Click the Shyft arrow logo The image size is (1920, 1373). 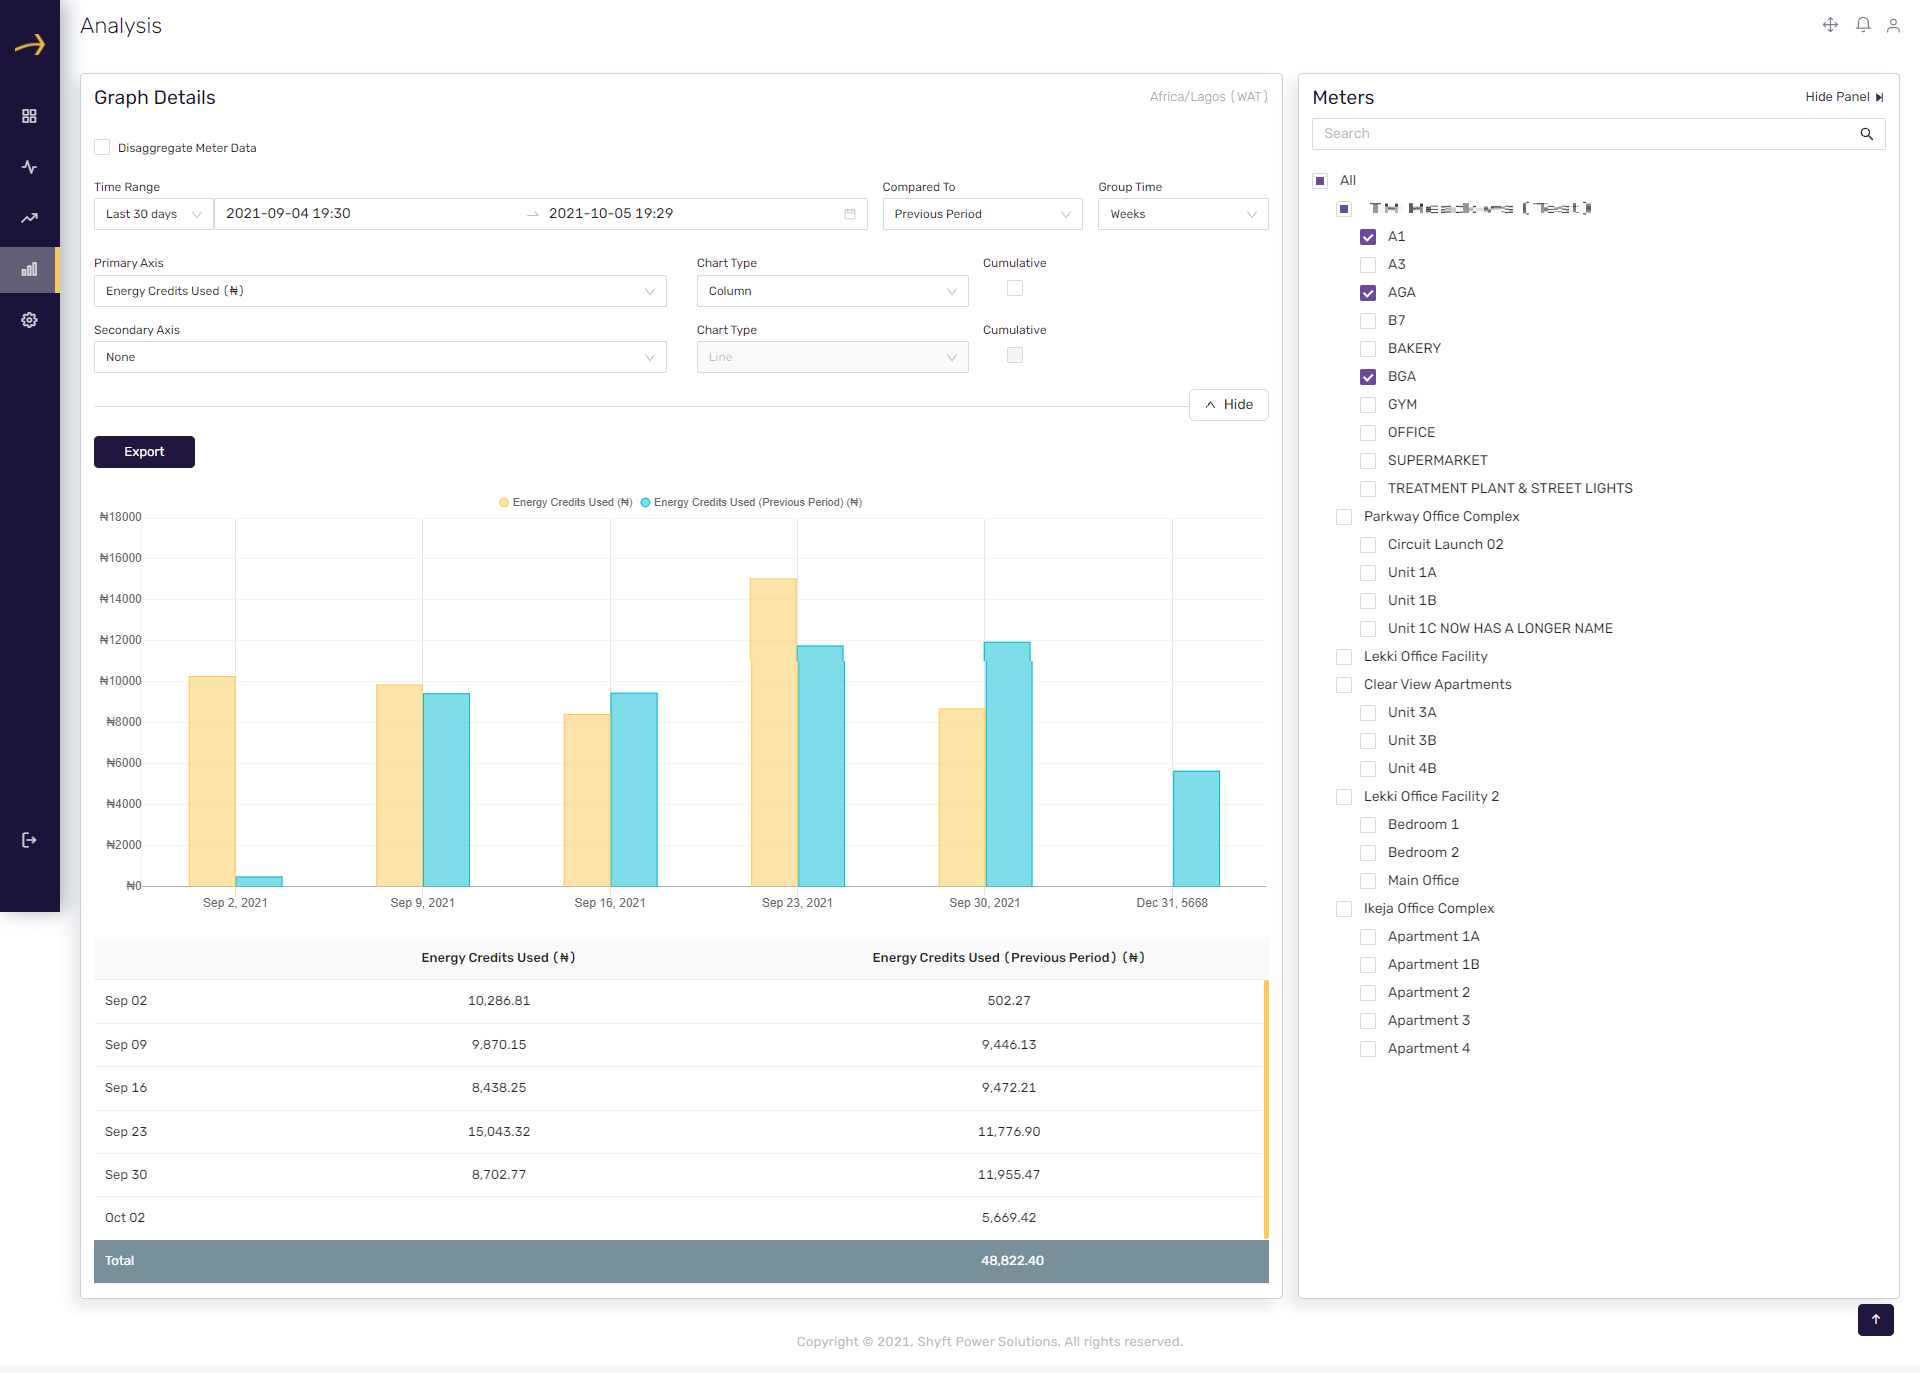[30, 44]
